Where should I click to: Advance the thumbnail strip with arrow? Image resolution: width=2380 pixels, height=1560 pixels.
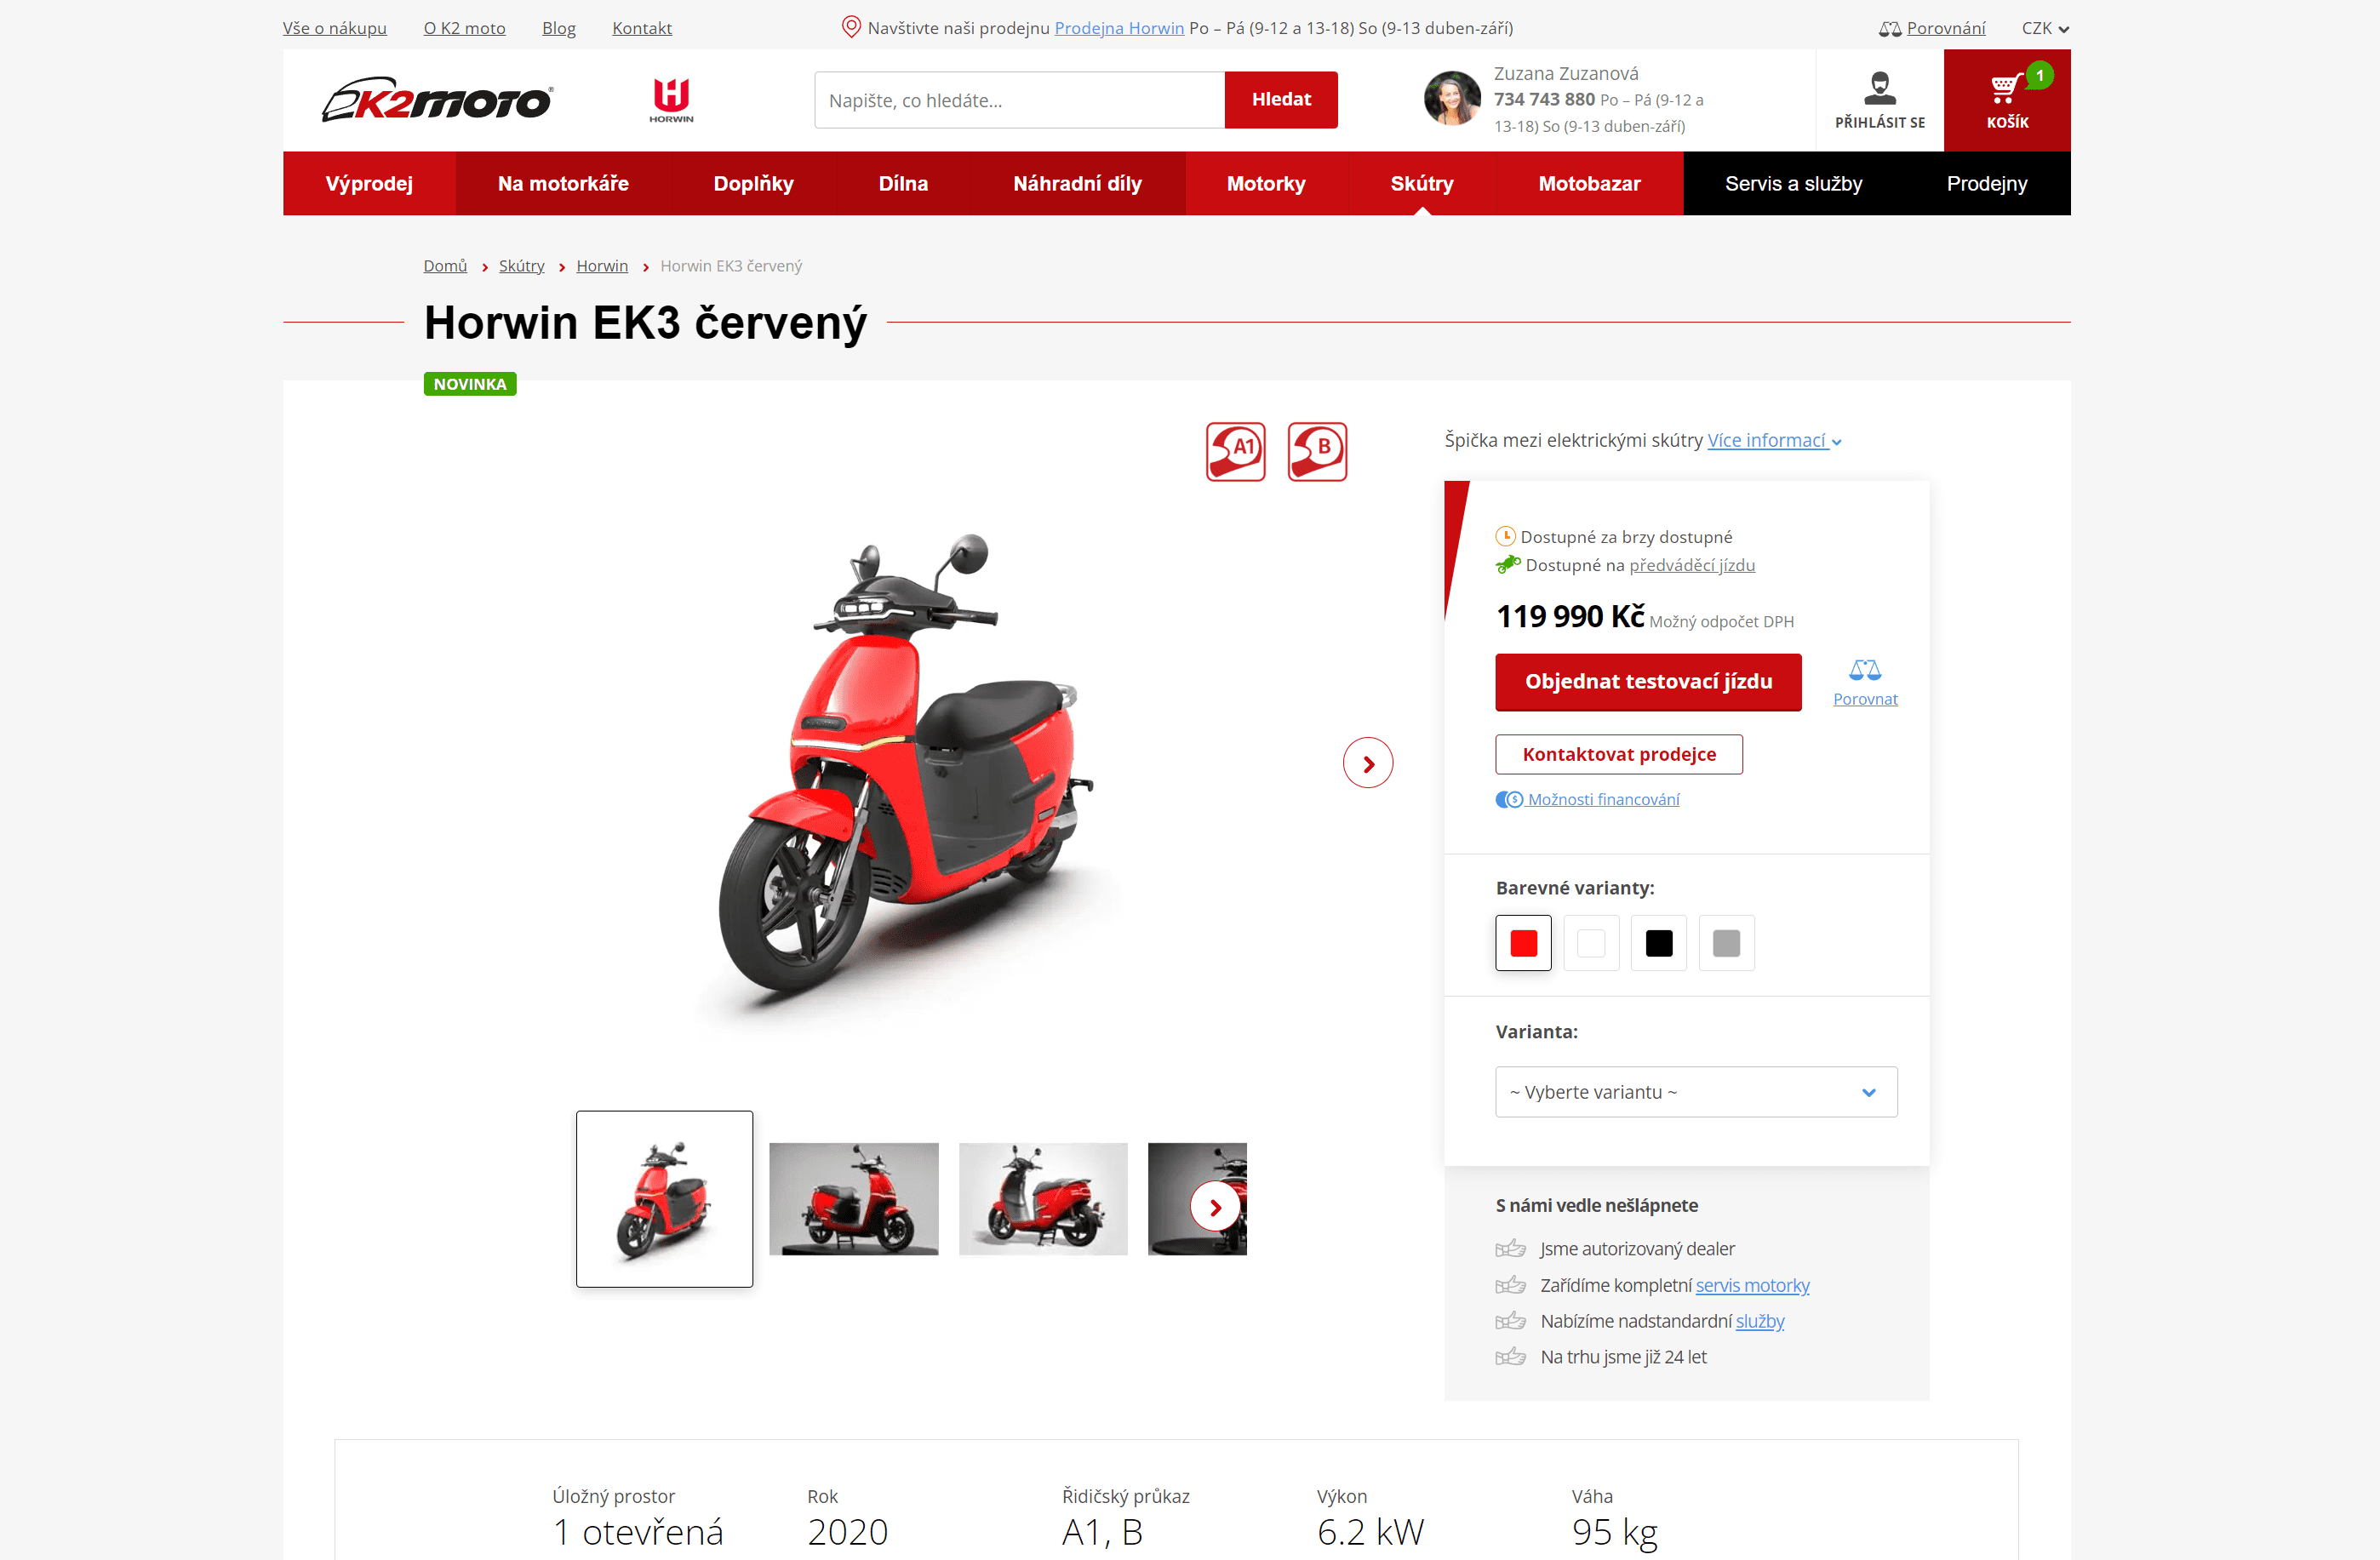(x=1215, y=1207)
